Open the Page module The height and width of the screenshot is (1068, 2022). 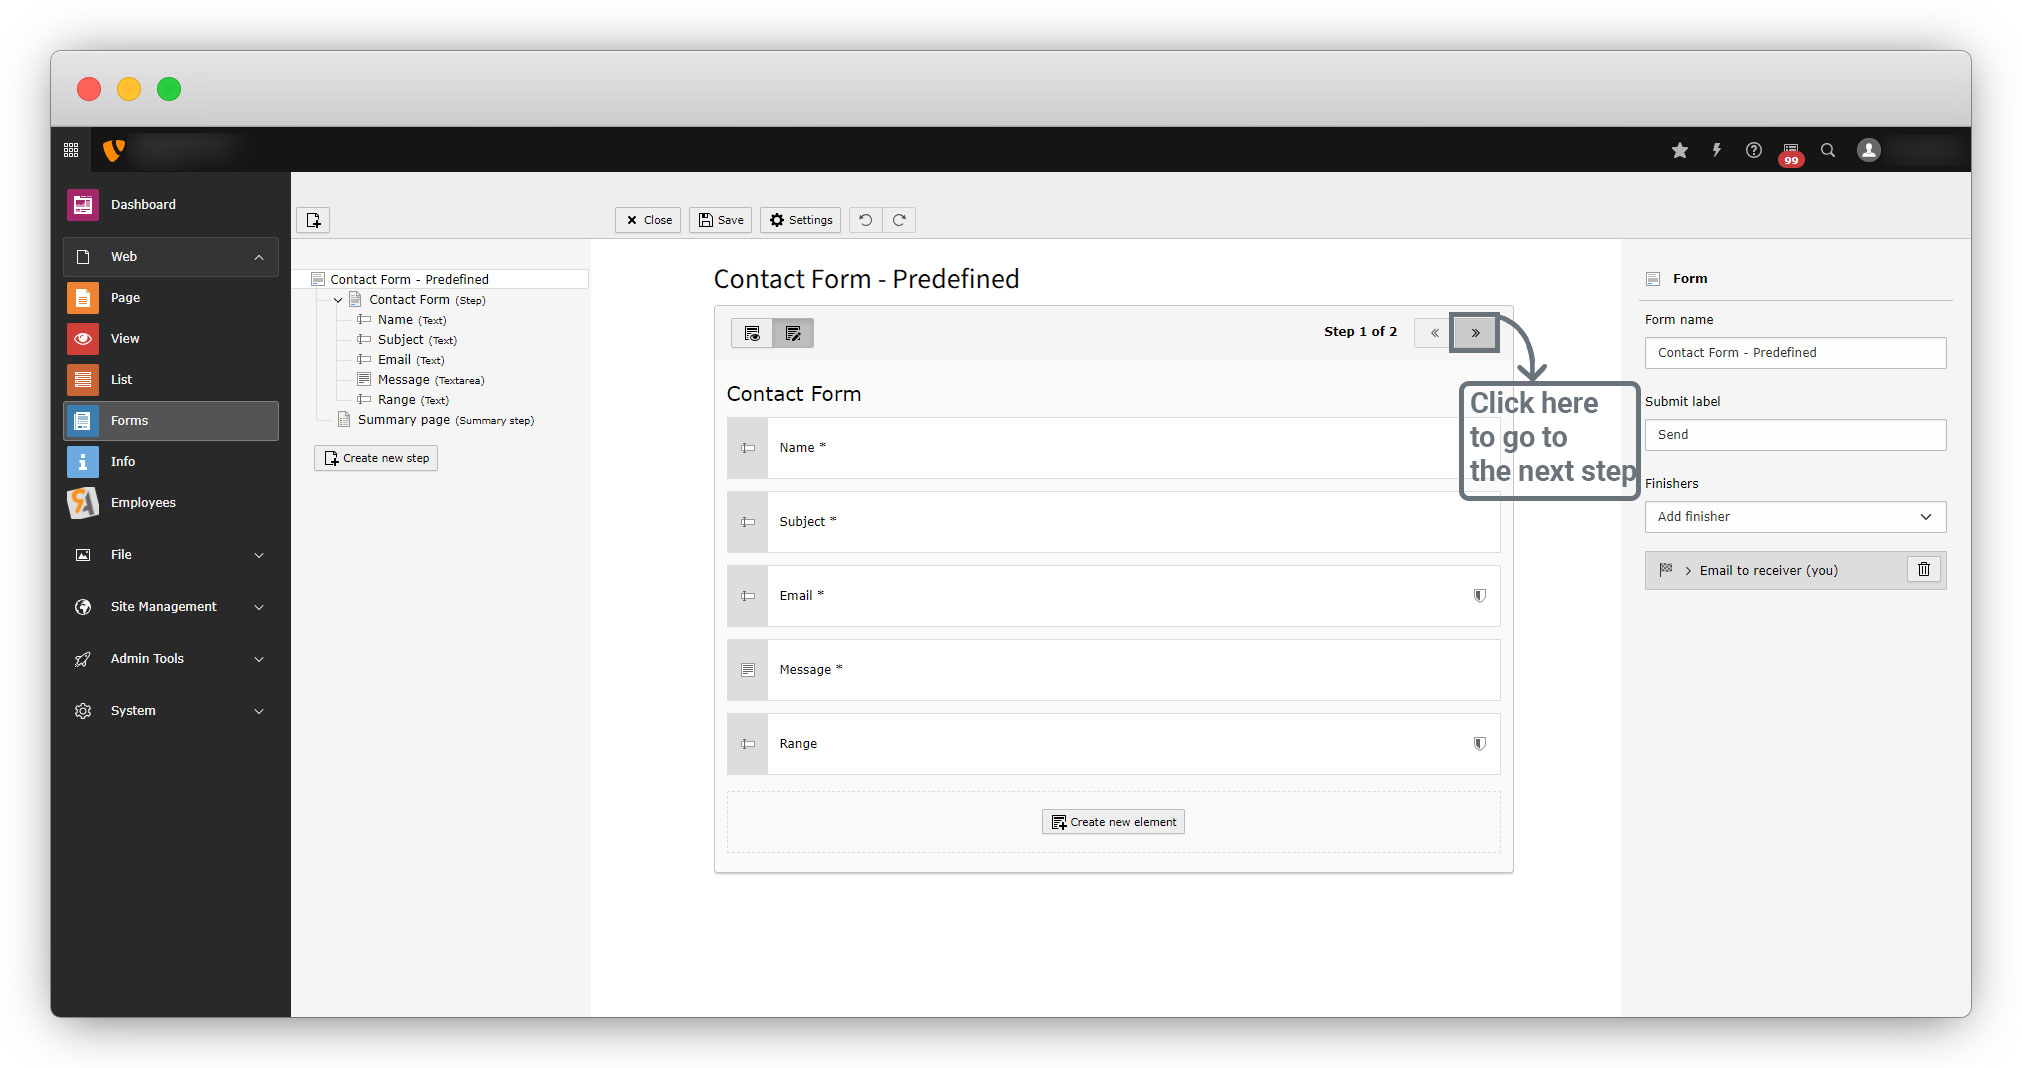click(x=171, y=298)
